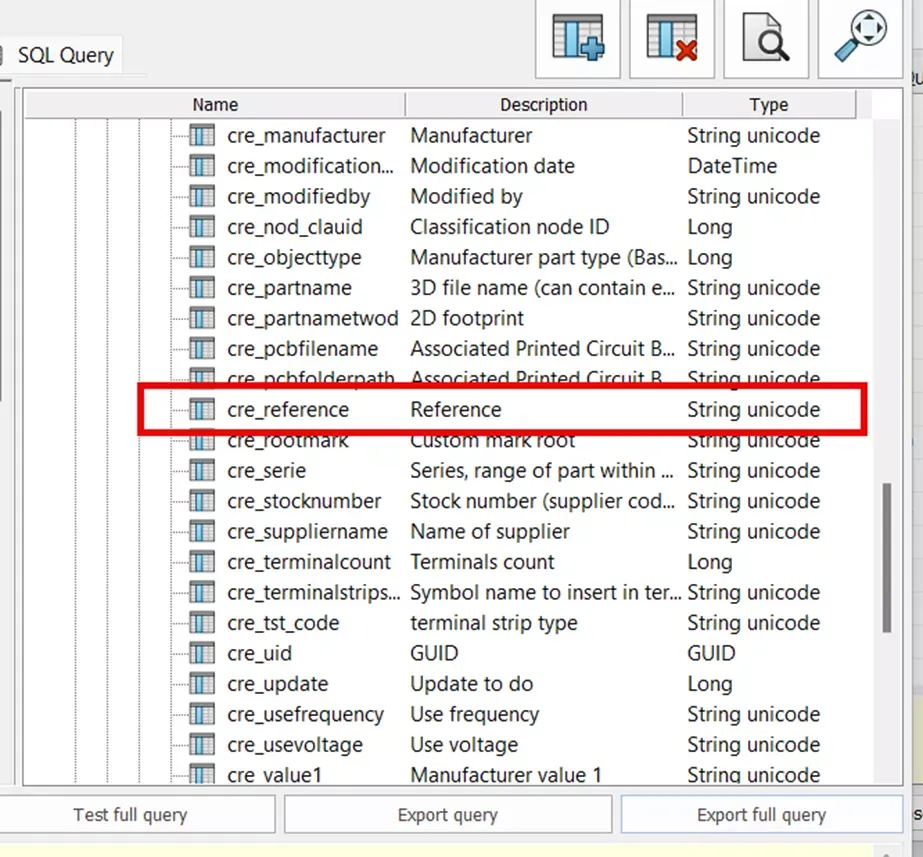Sort by the Name column header
This screenshot has height=857, width=923.
[x=215, y=105]
